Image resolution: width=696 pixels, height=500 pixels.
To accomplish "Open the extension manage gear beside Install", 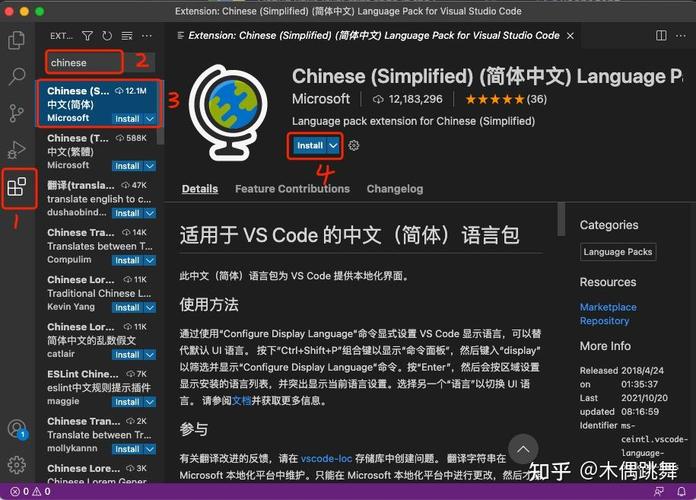I will (x=354, y=145).
